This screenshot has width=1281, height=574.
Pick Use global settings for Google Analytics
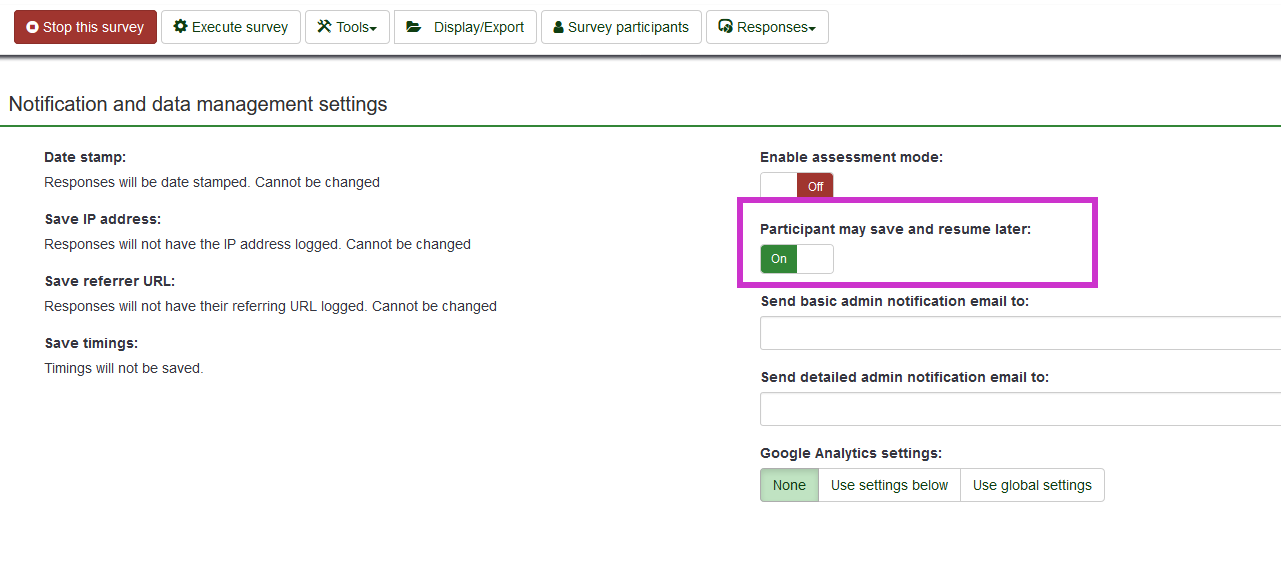pyautogui.click(x=1032, y=485)
